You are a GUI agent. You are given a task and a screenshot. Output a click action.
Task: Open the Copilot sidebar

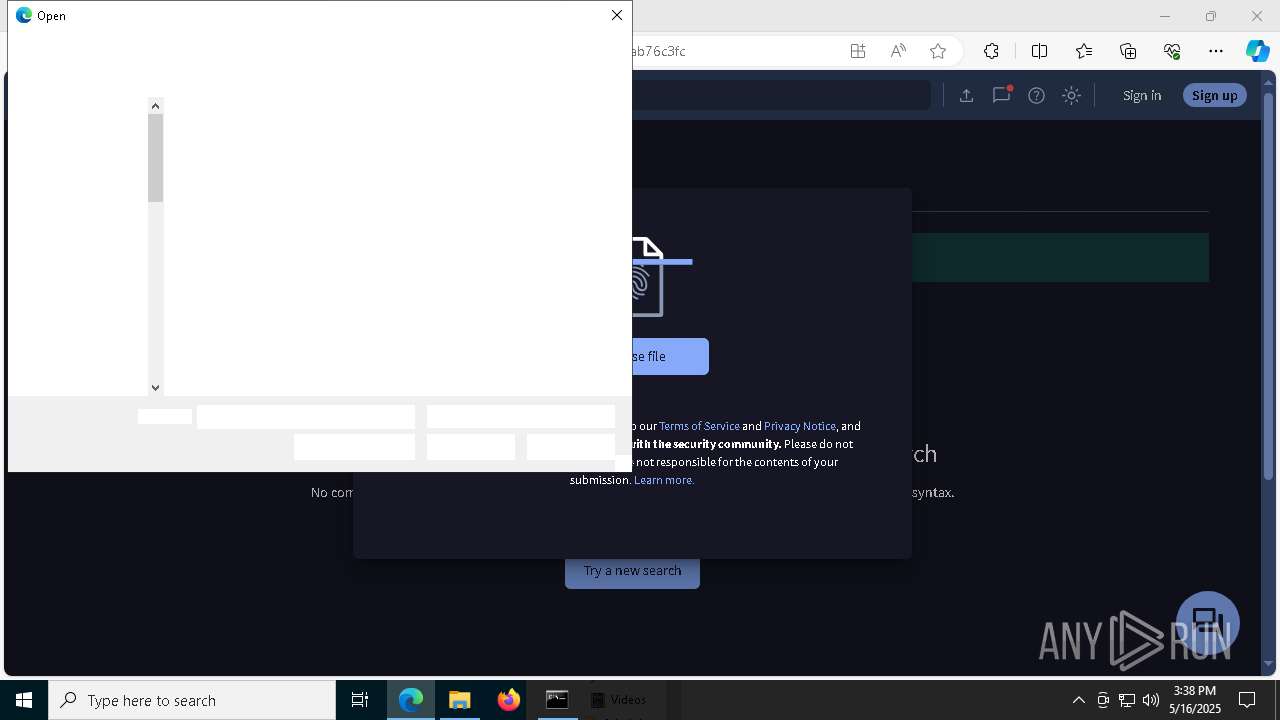(x=1257, y=51)
